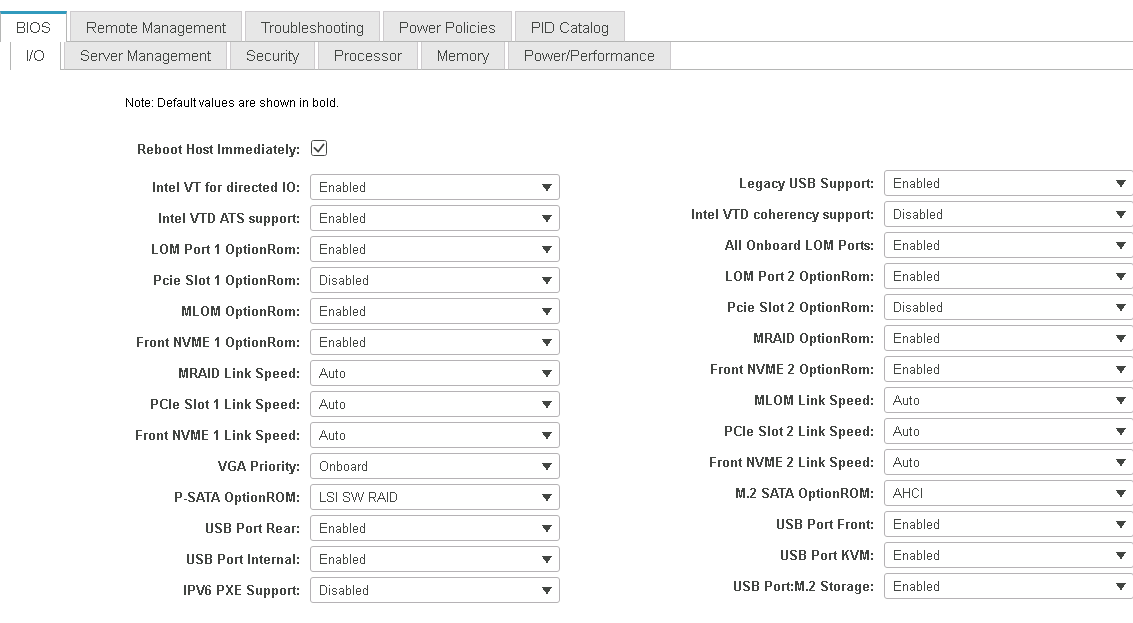Switch to the Security sub-tab

(272, 56)
